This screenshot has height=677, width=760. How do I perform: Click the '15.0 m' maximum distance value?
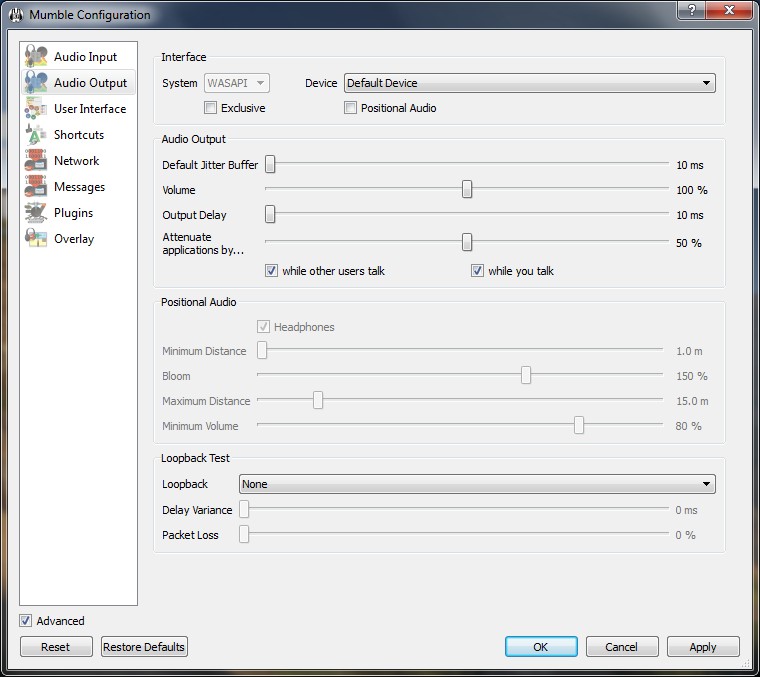[x=692, y=401]
